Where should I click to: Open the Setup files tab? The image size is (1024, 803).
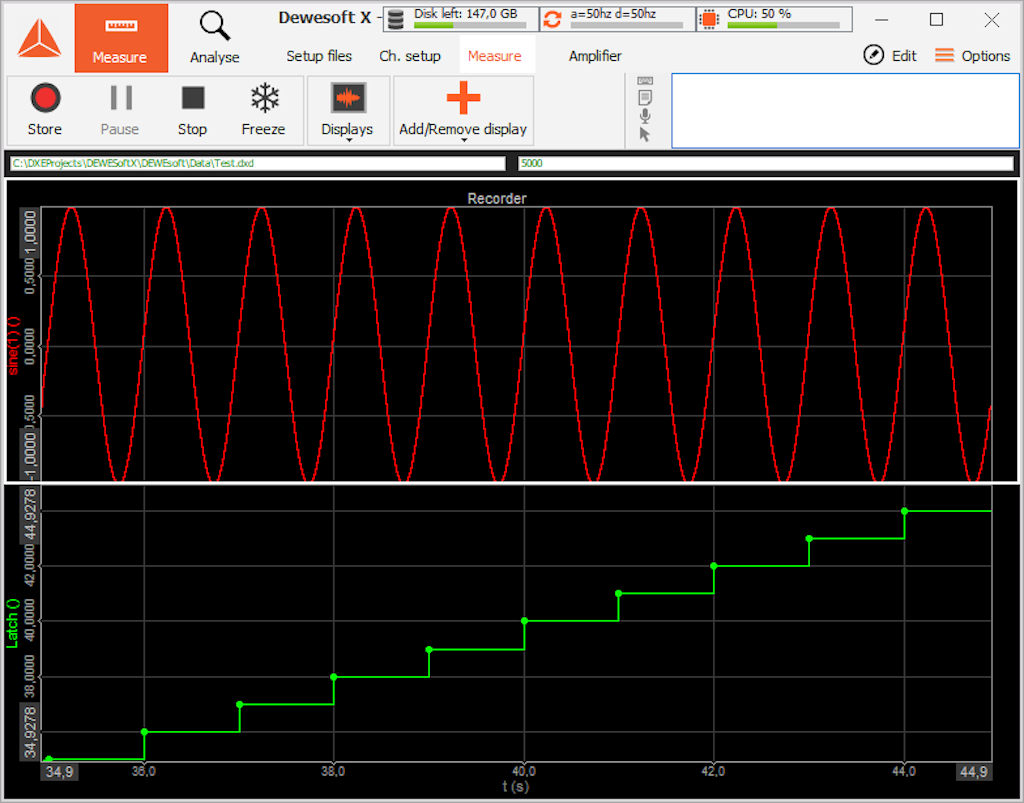[319, 56]
